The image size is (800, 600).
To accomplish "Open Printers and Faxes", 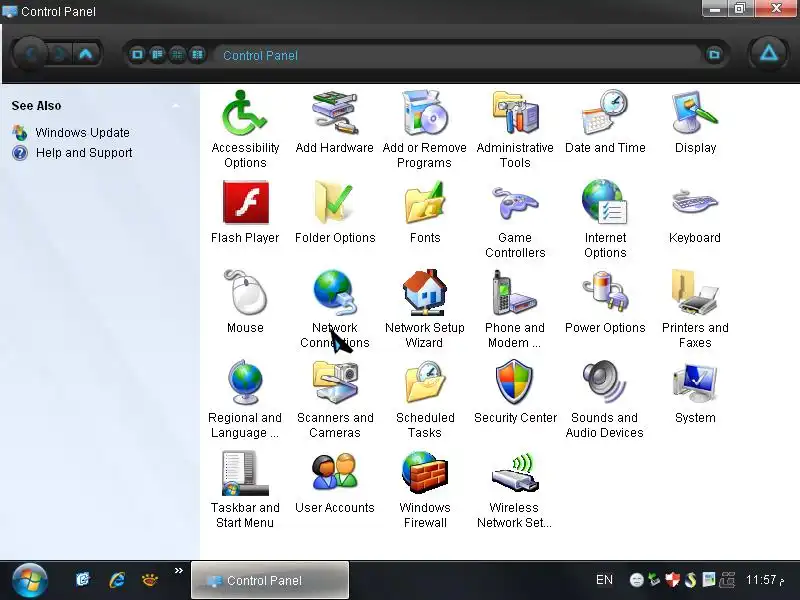I will click(695, 309).
